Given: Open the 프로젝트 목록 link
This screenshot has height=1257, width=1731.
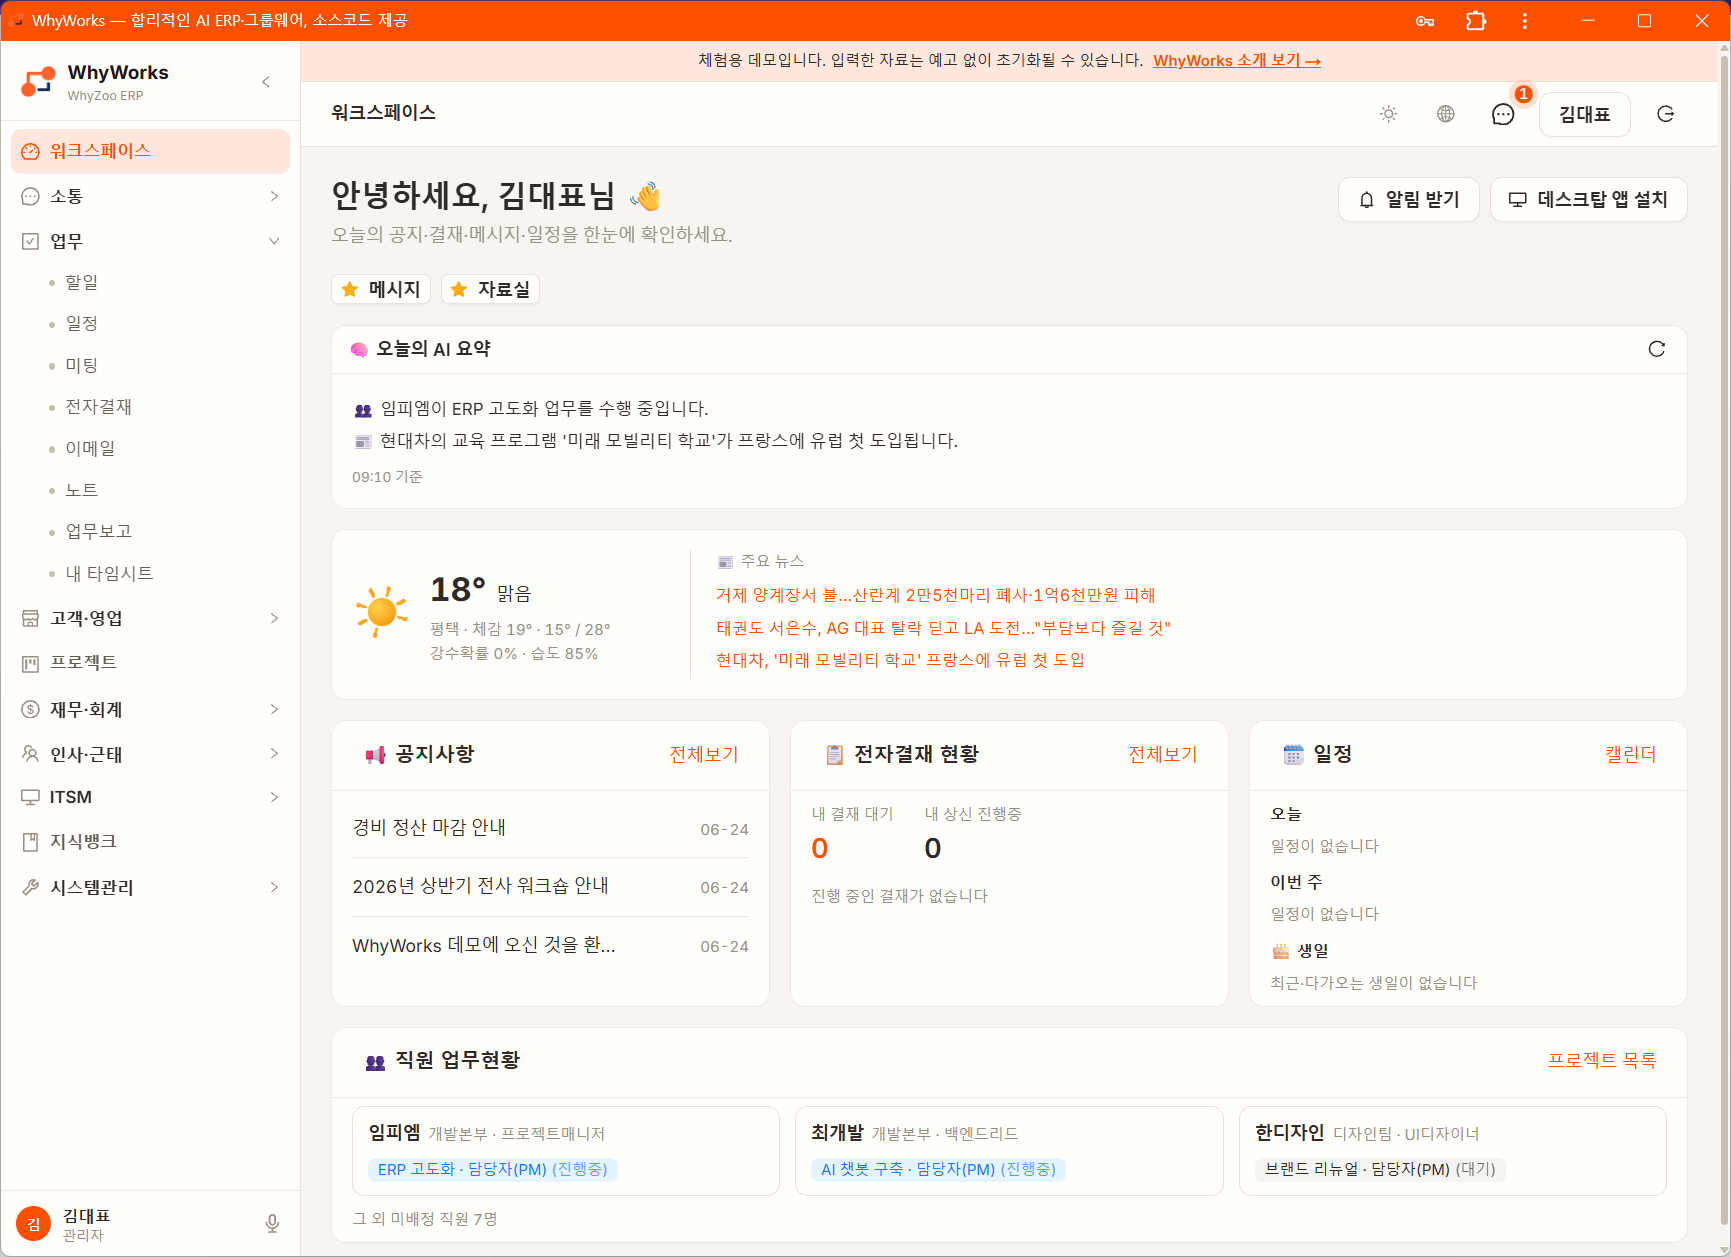Looking at the screenshot, I should (1601, 1060).
